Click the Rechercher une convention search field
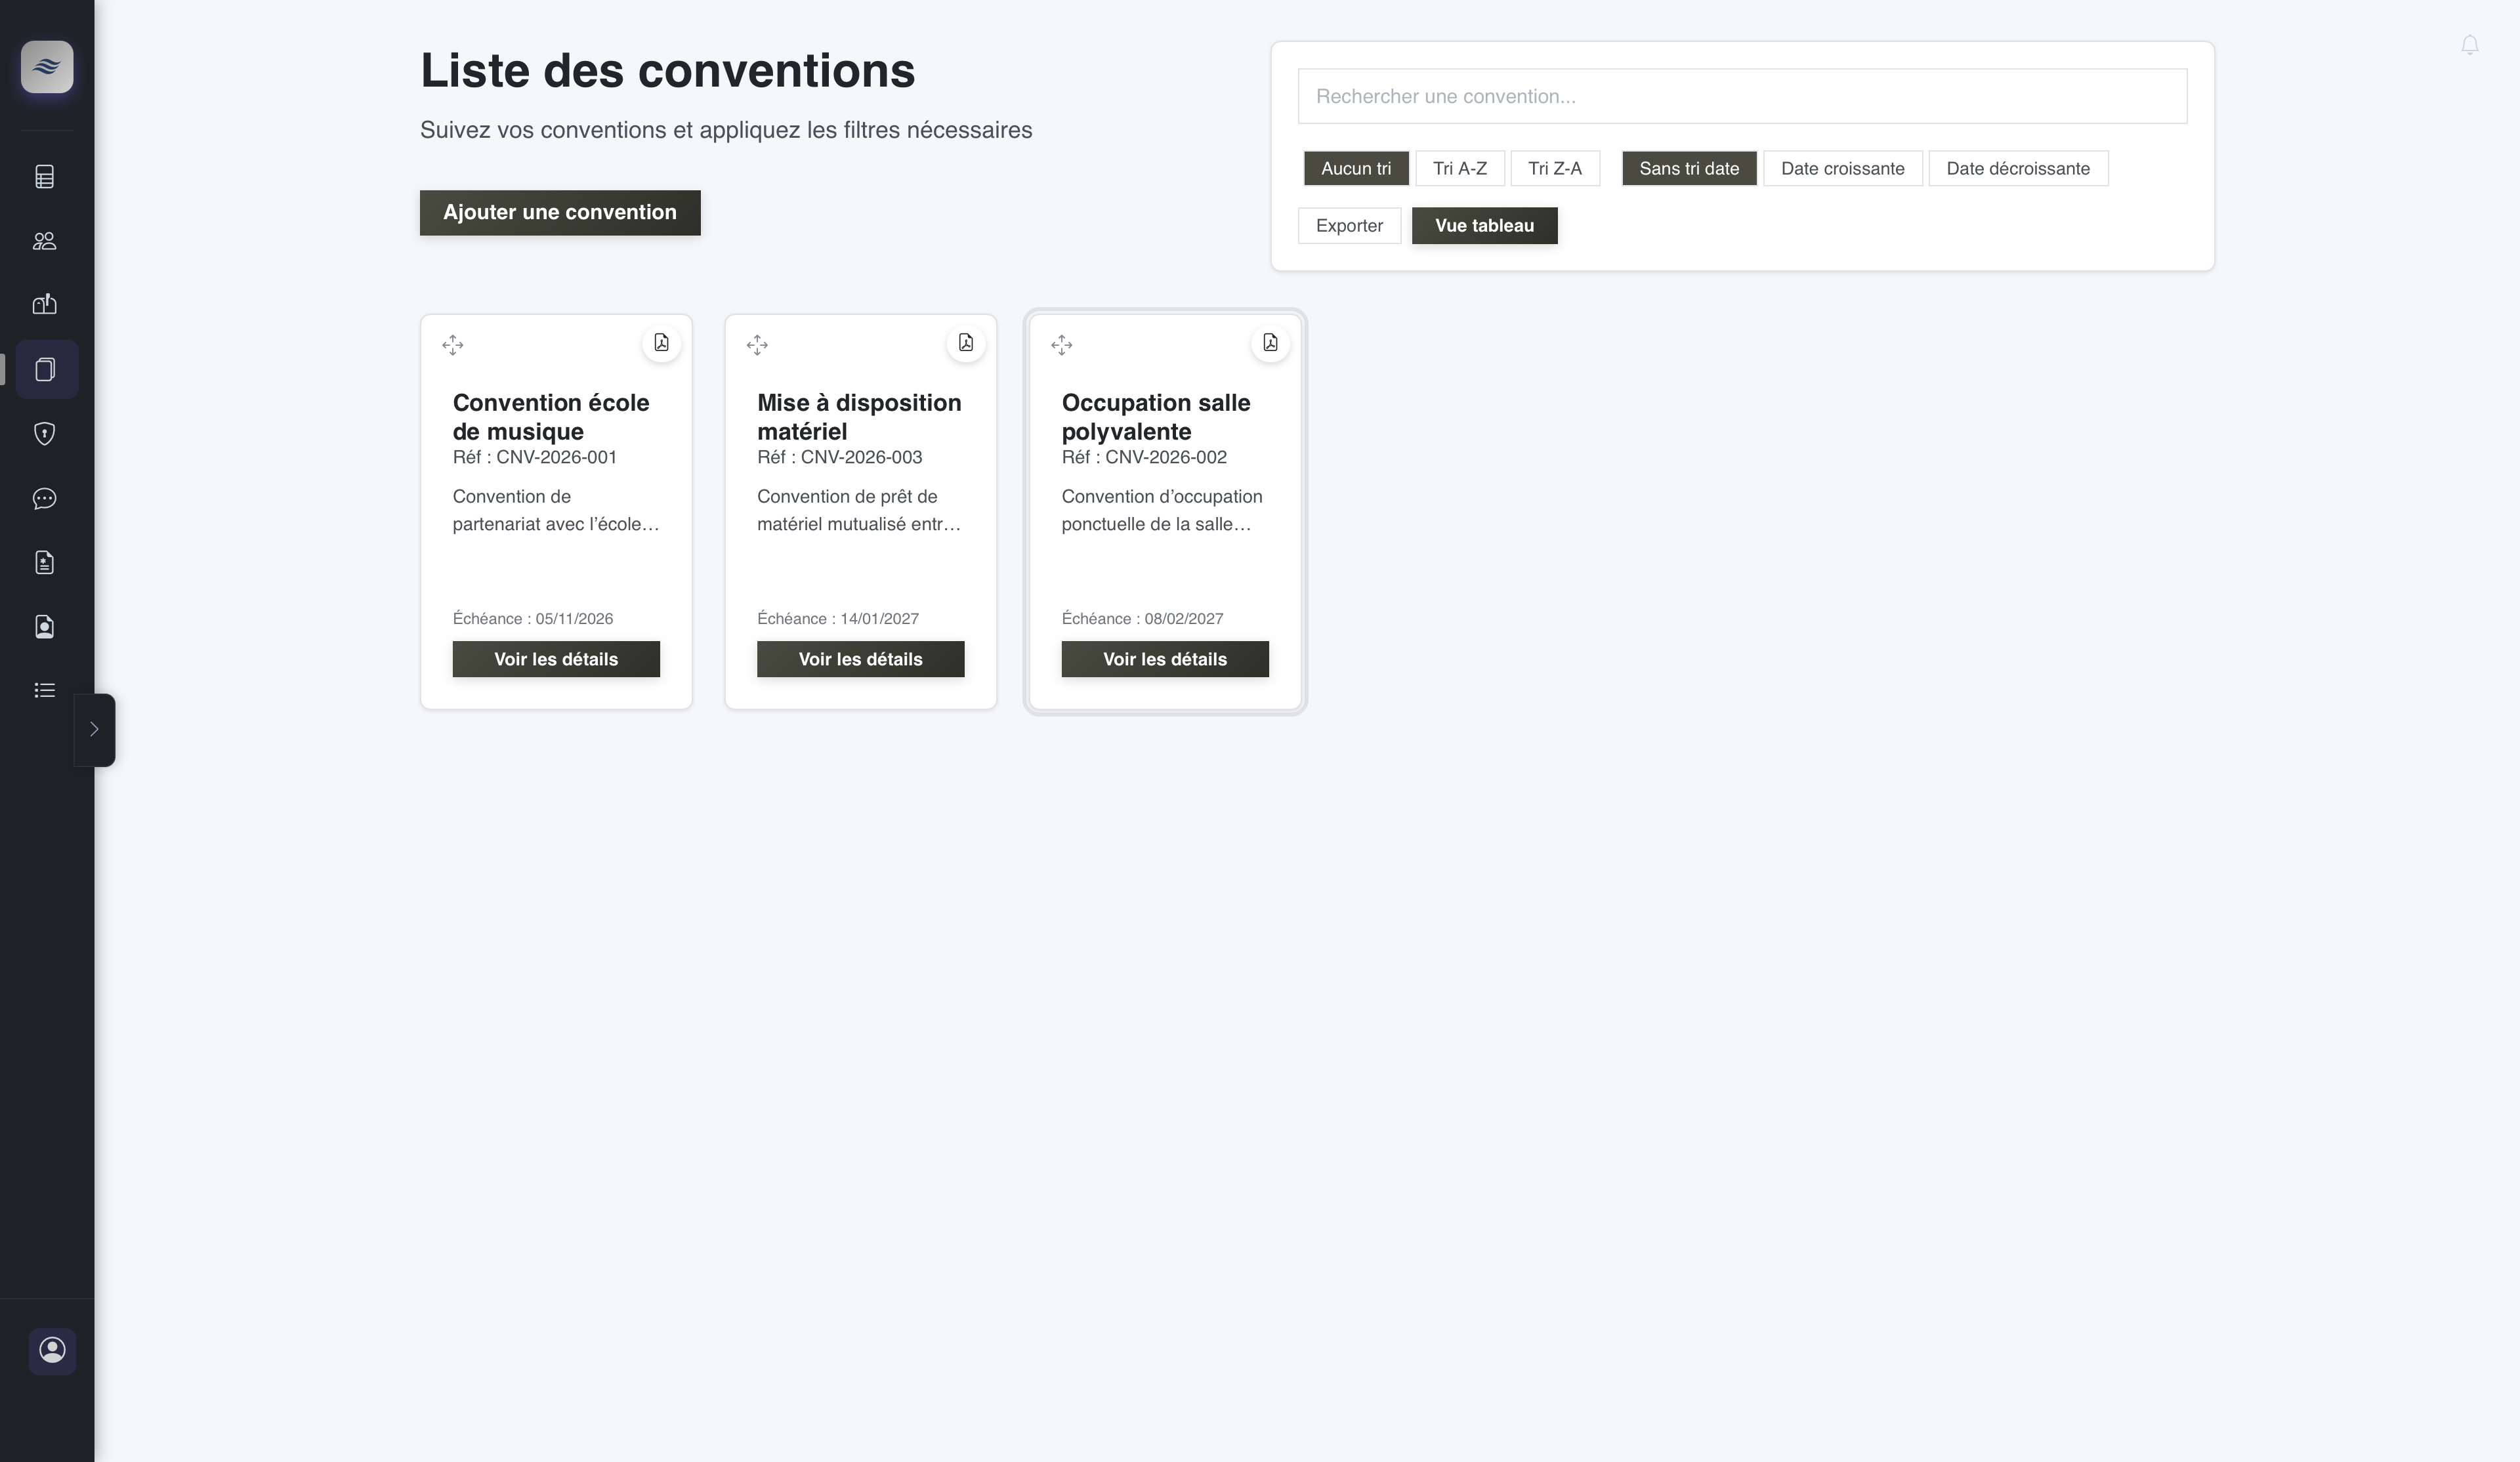The height and width of the screenshot is (1462, 2520). coord(1741,96)
